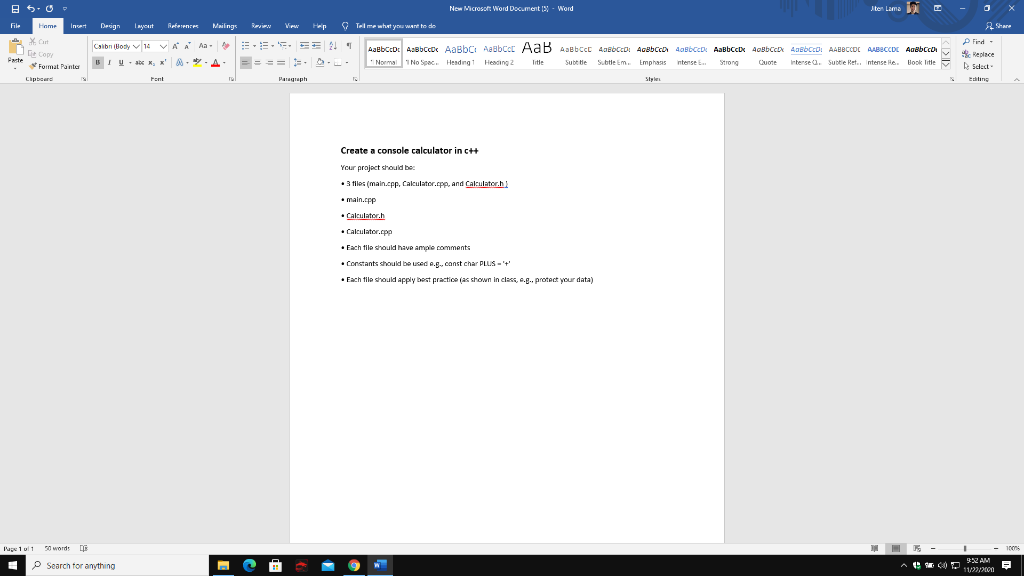Toggle the bulleted list formatting
The width and height of the screenshot is (1024, 576).
click(245, 45)
